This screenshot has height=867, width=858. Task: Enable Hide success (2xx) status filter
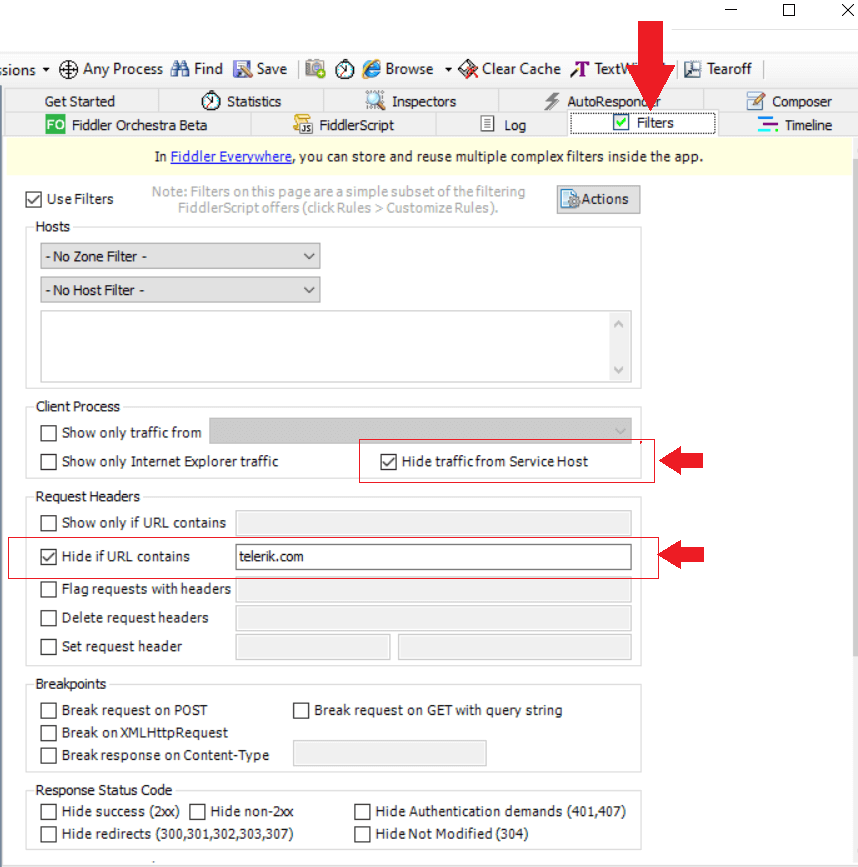(x=47, y=811)
